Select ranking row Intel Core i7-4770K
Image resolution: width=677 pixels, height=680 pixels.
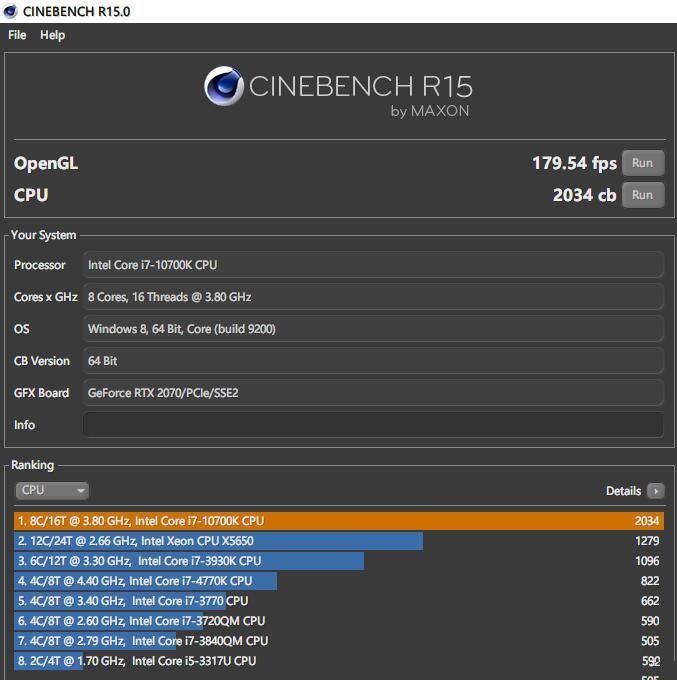[x=339, y=581]
